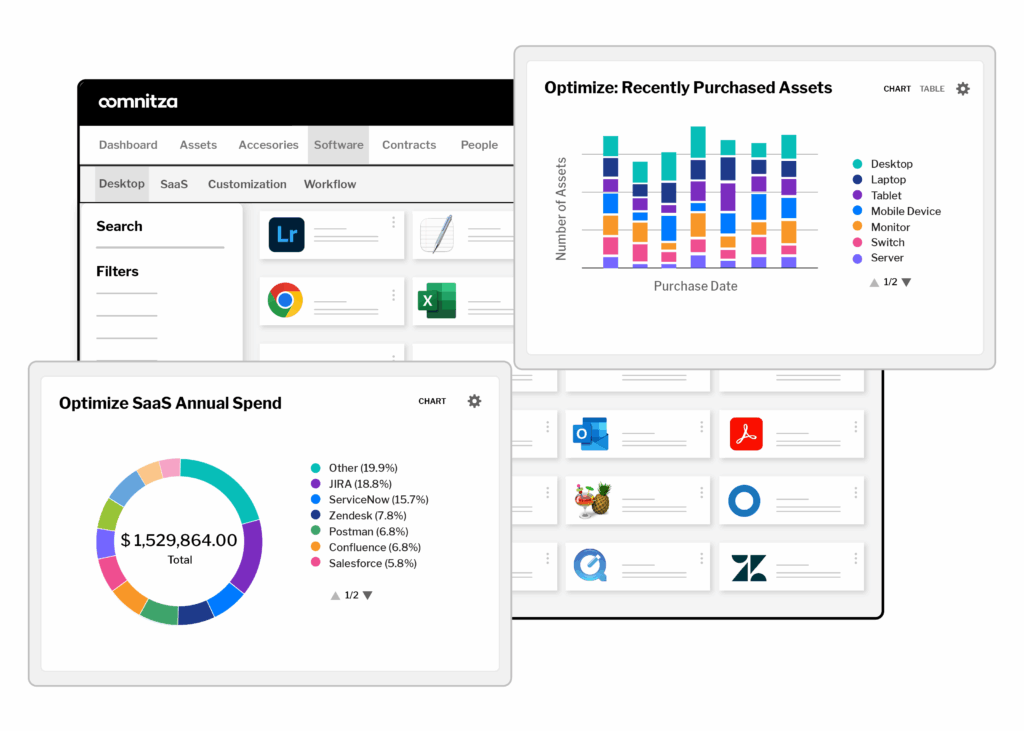Select the Google Chrome software icon
This screenshot has height=731, width=1024.
286,301
